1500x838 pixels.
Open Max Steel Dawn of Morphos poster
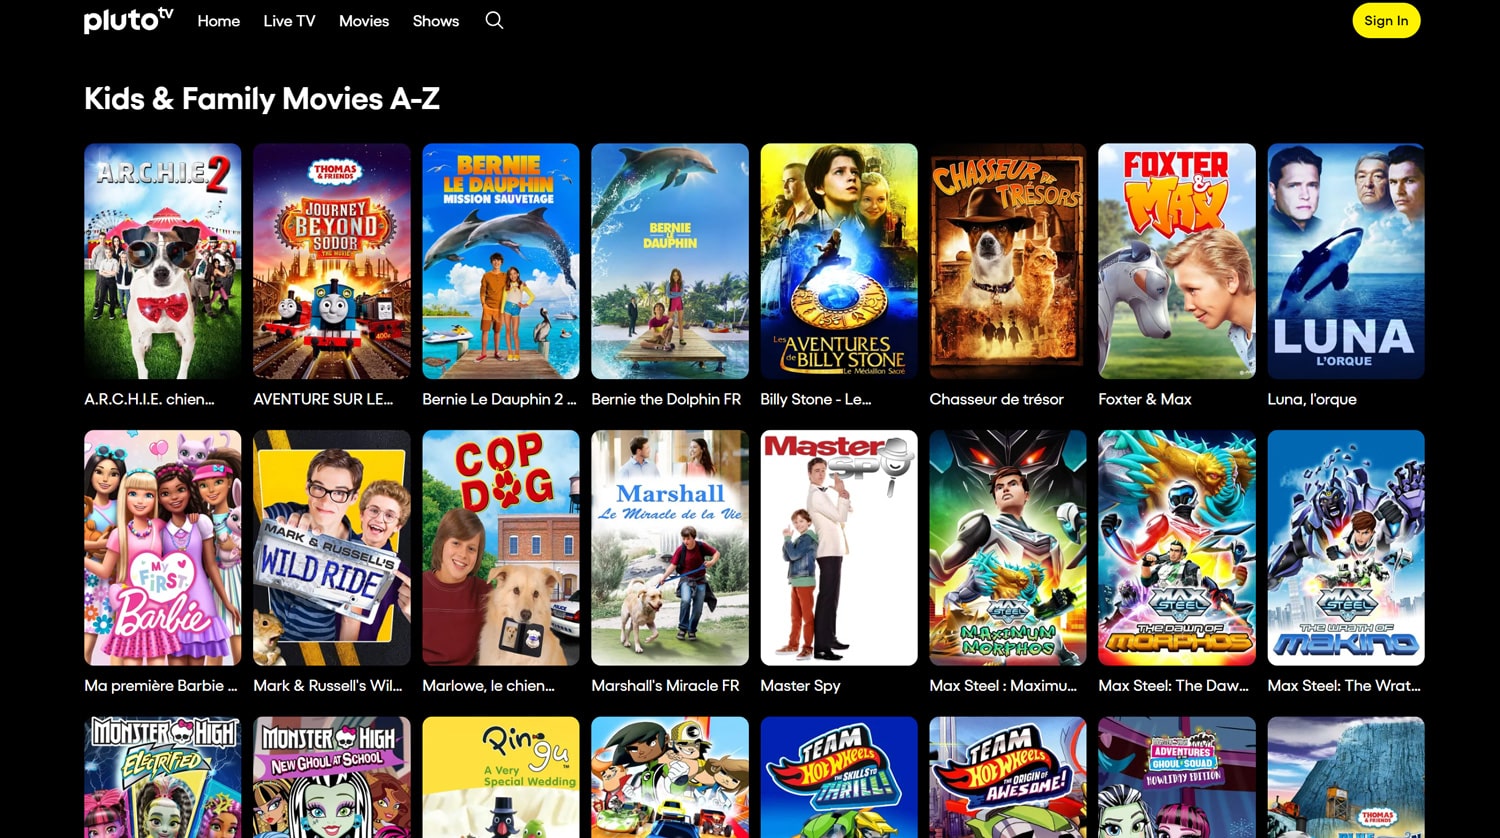1177,548
